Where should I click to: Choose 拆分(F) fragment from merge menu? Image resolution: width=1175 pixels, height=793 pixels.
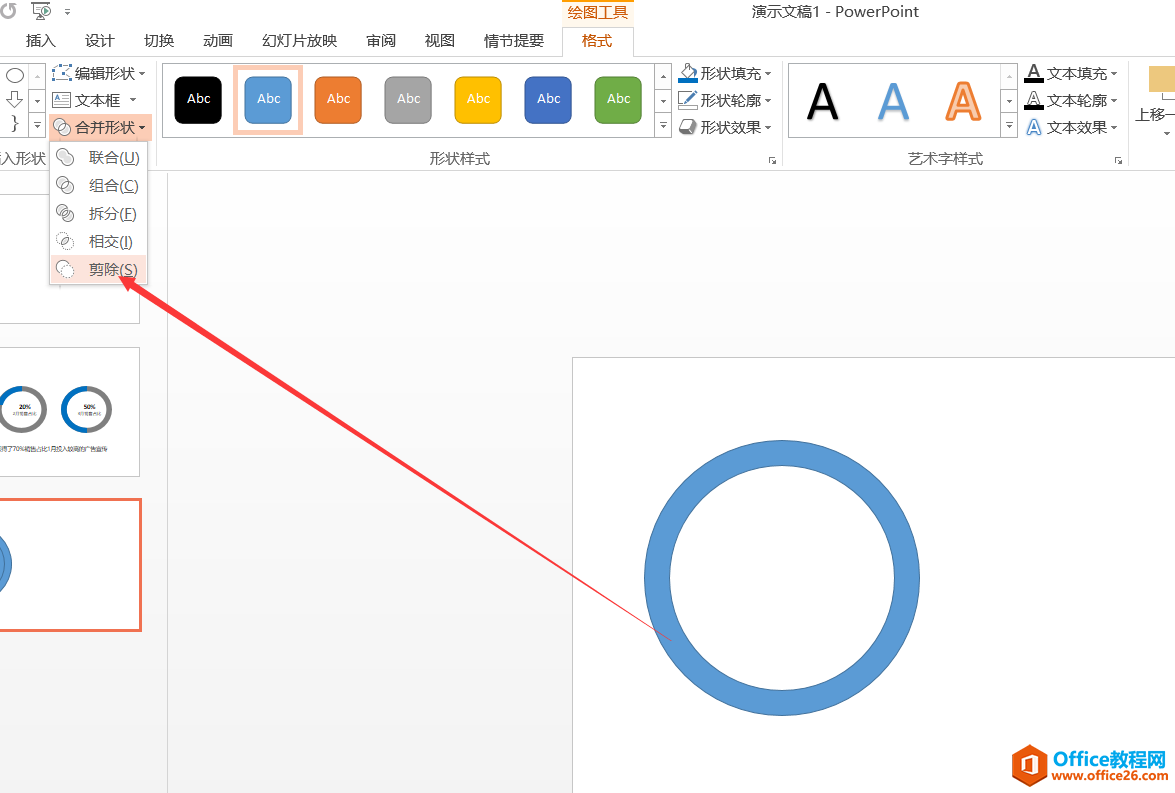click(98, 214)
